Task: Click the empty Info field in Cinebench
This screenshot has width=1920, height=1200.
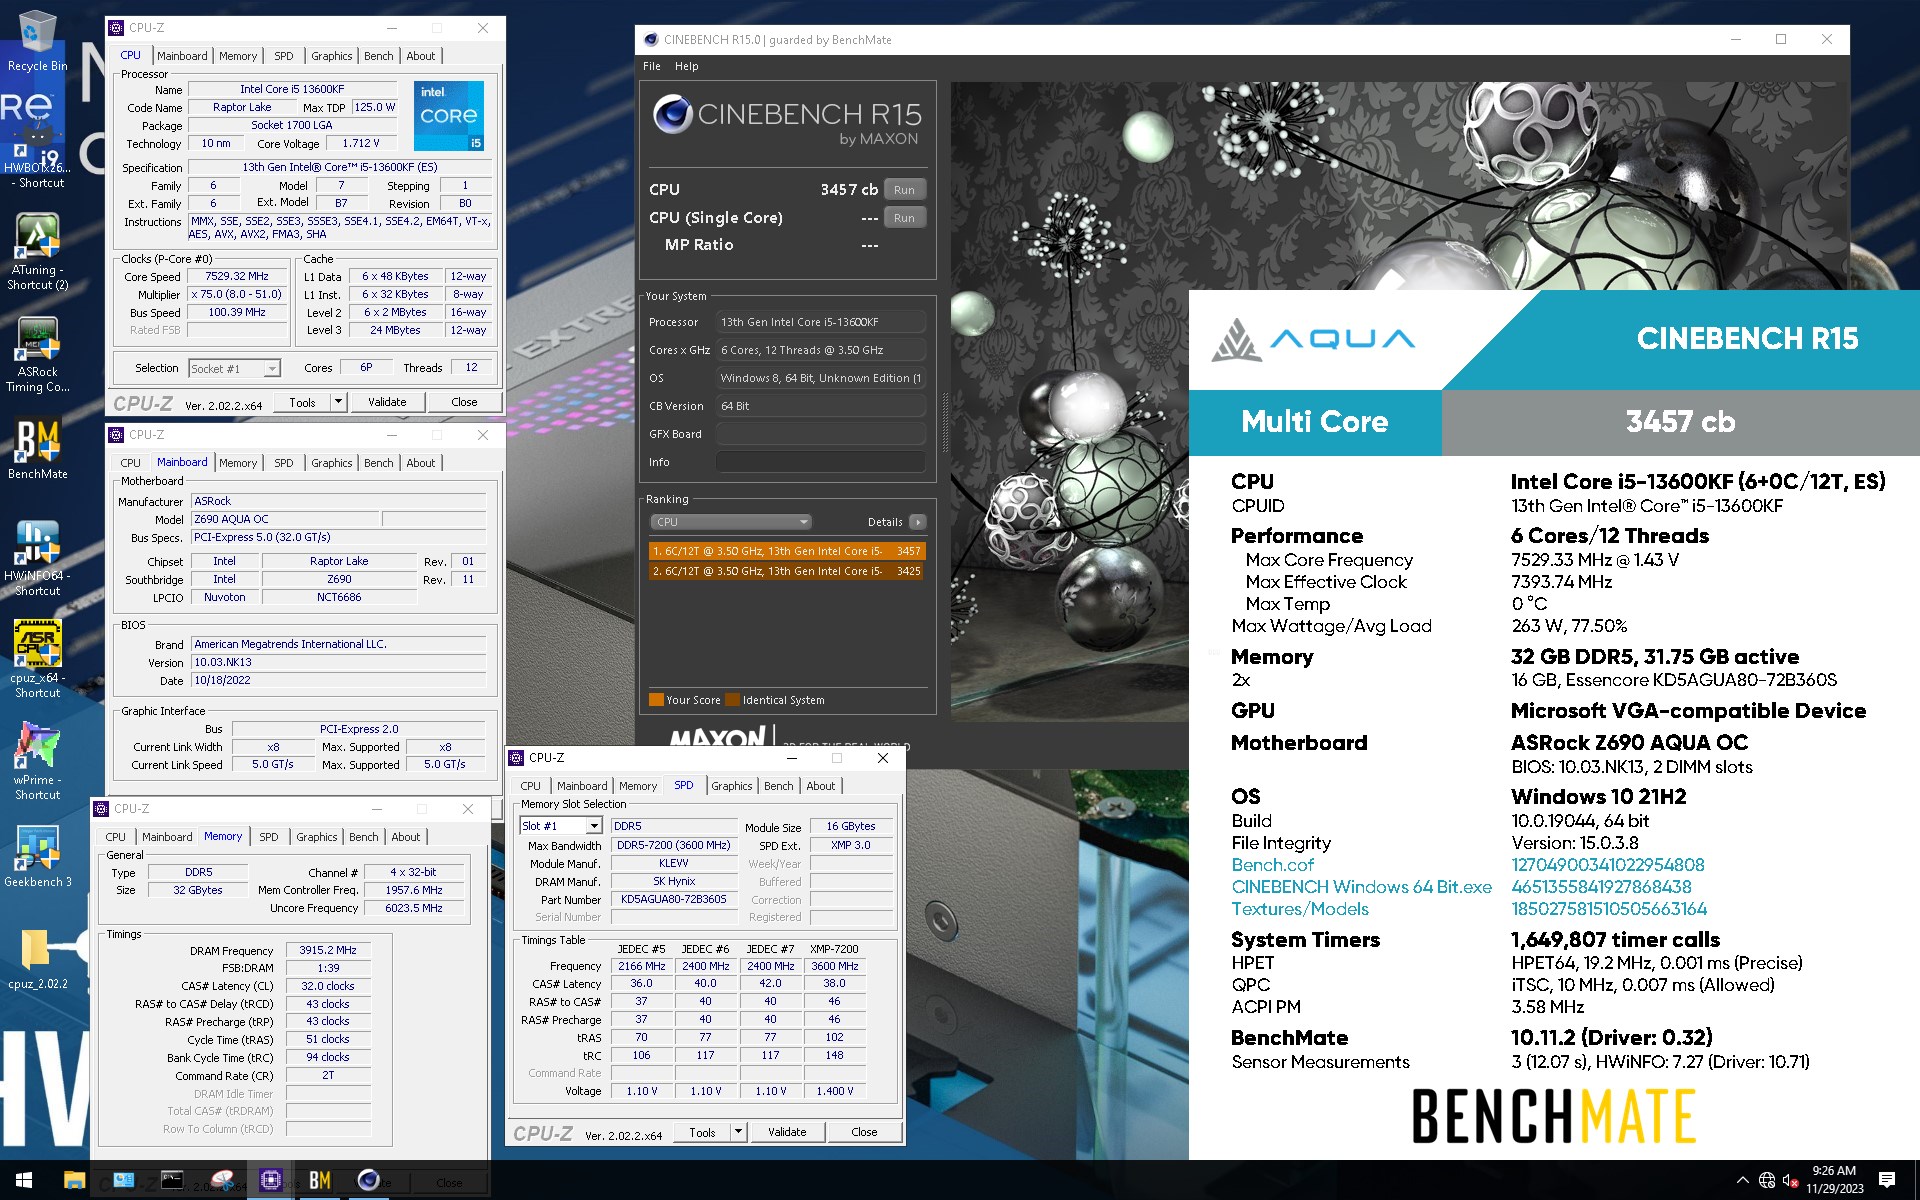Action: point(820,462)
